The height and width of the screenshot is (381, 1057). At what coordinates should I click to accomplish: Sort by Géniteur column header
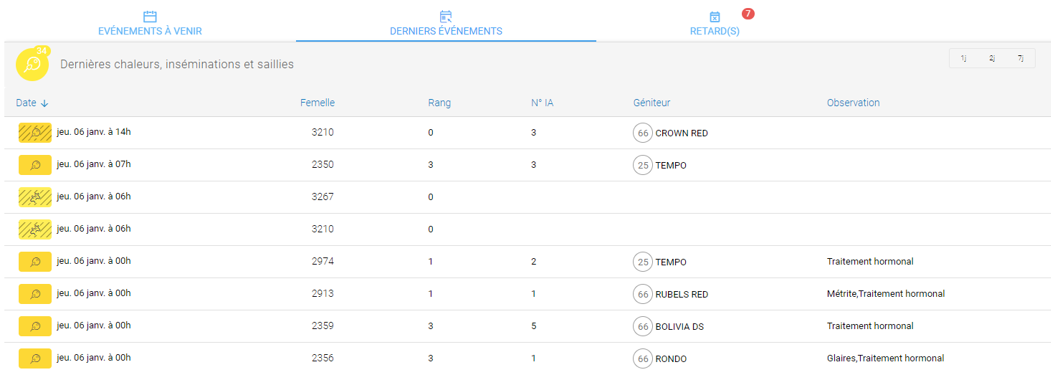point(652,103)
